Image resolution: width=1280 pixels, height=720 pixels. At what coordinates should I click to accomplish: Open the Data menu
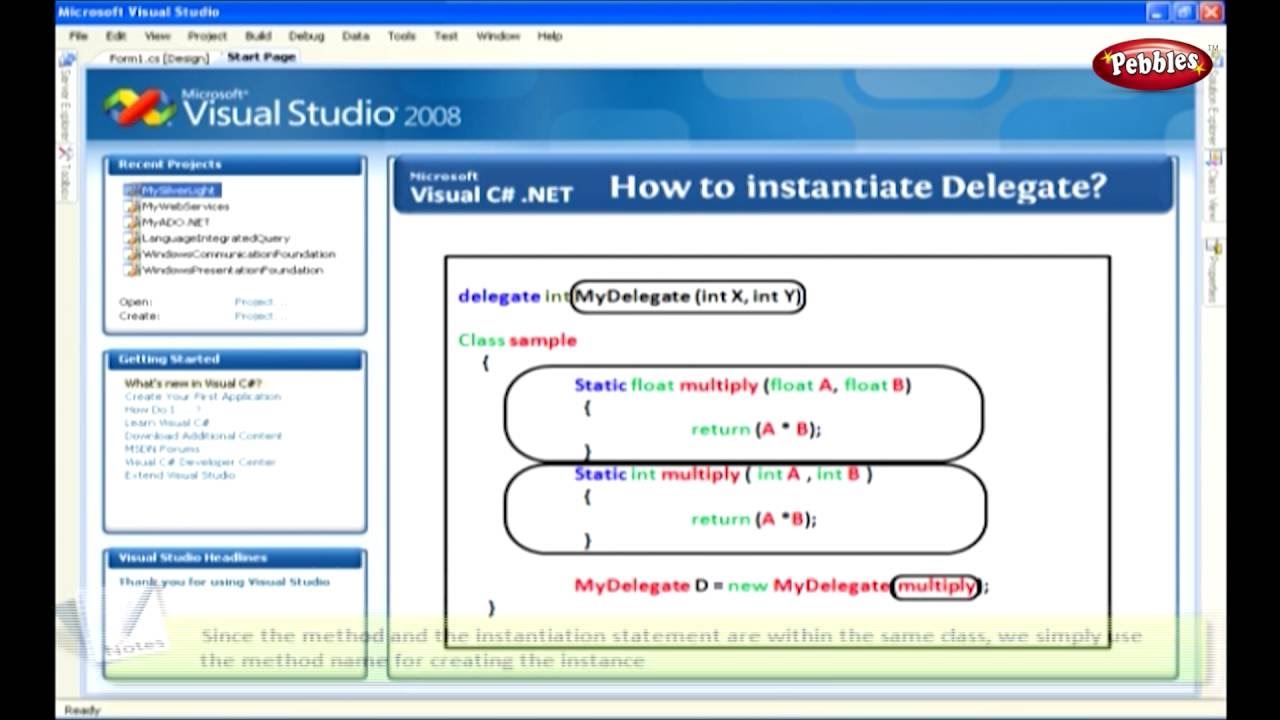click(x=356, y=36)
